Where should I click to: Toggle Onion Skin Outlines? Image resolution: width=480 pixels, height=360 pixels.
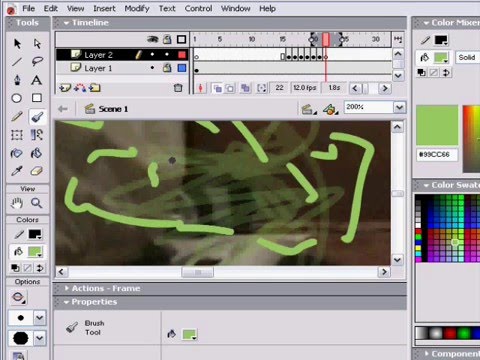pyautogui.click(x=230, y=88)
